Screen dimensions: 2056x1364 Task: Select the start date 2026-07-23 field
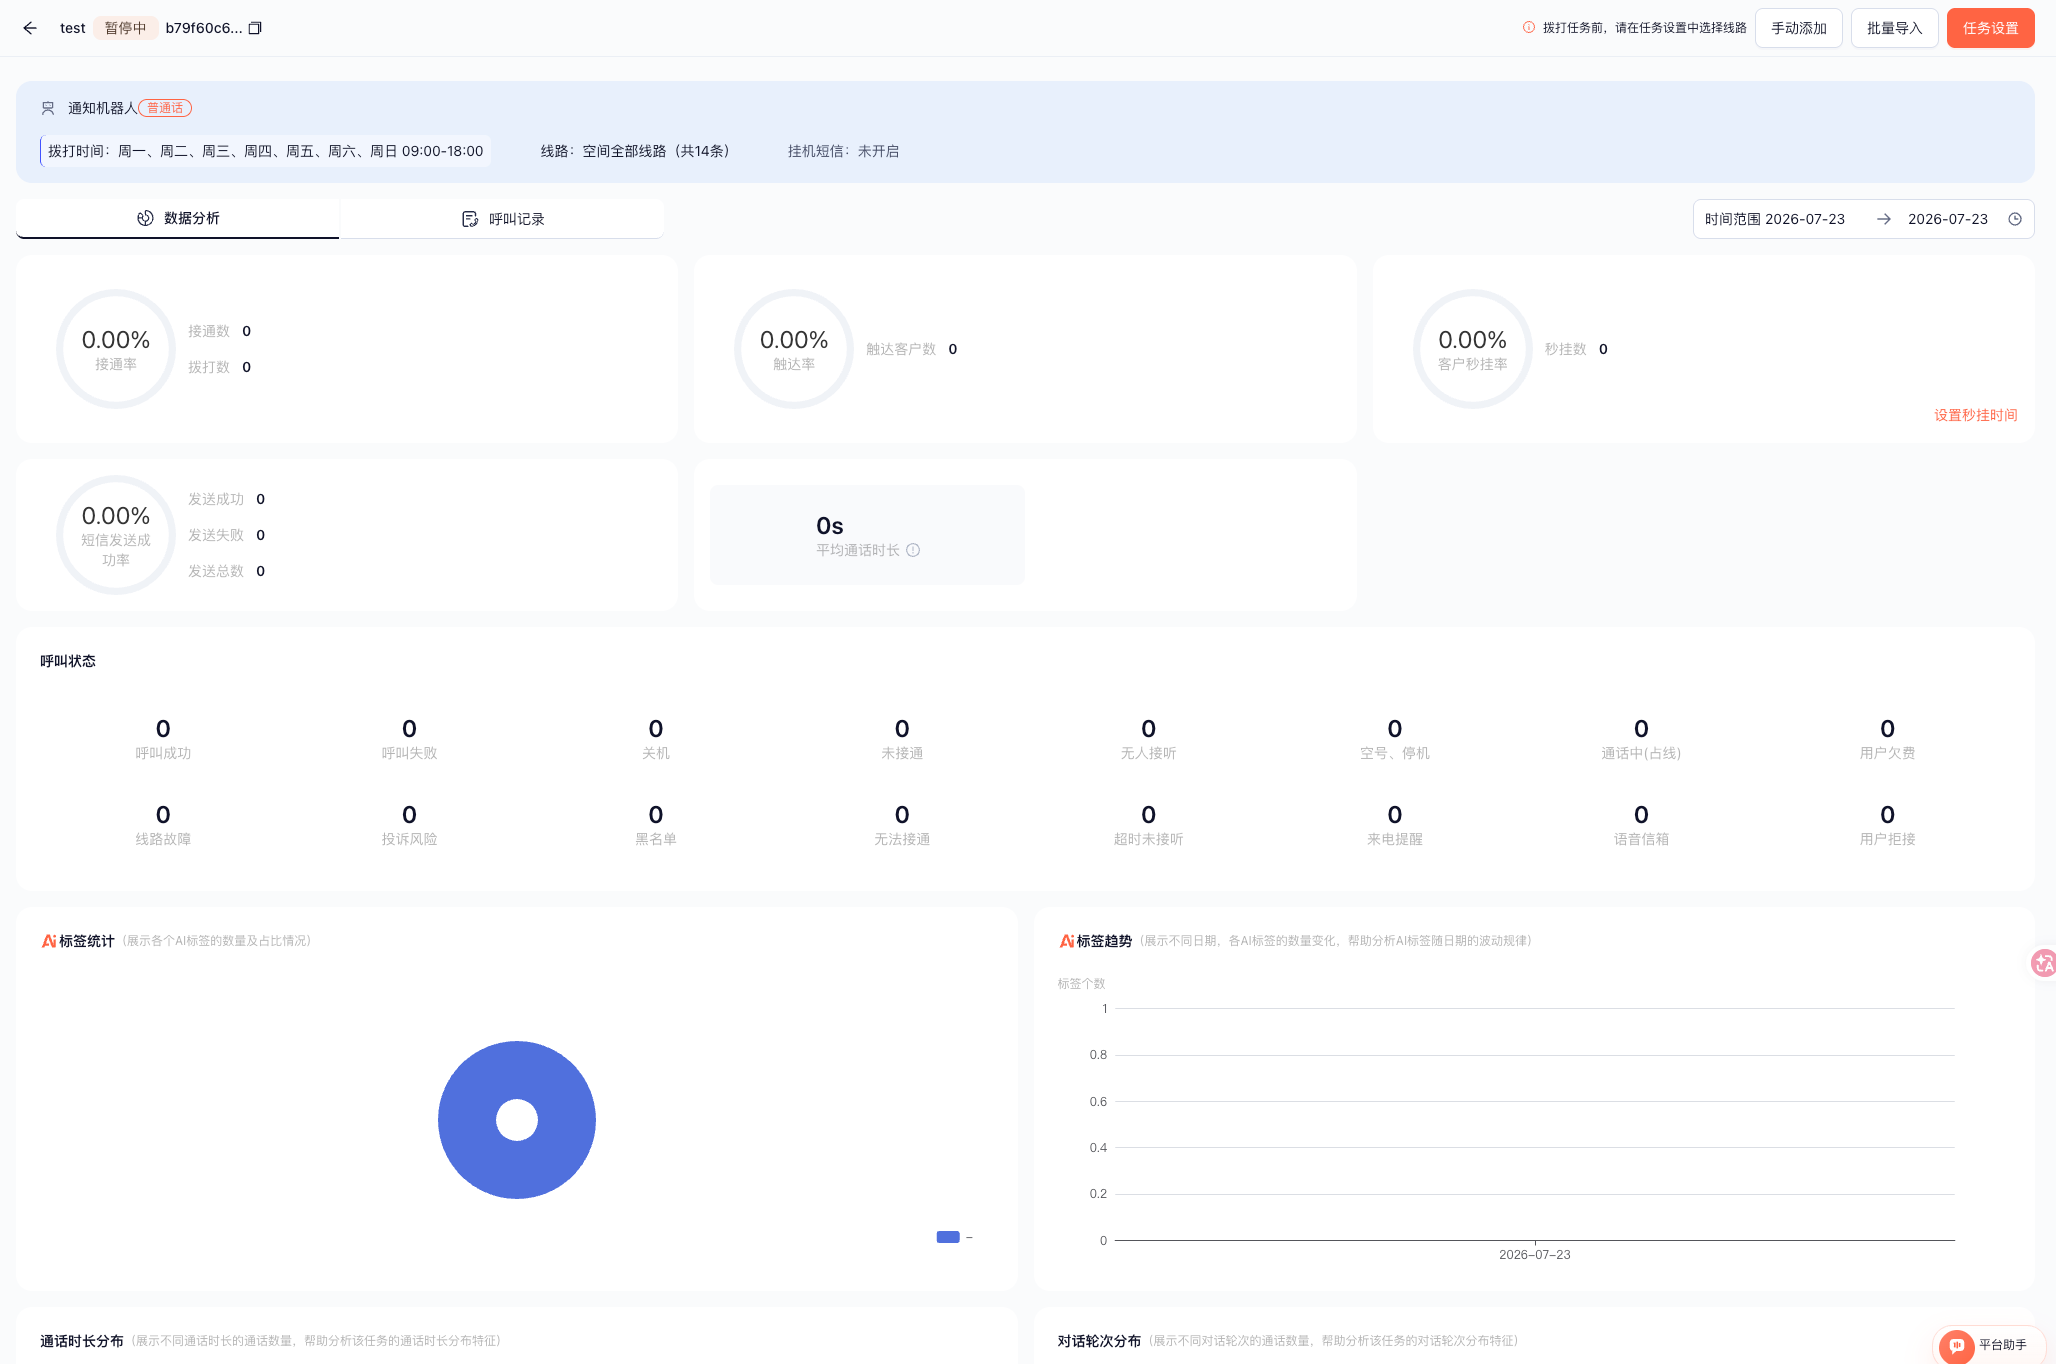1805,219
